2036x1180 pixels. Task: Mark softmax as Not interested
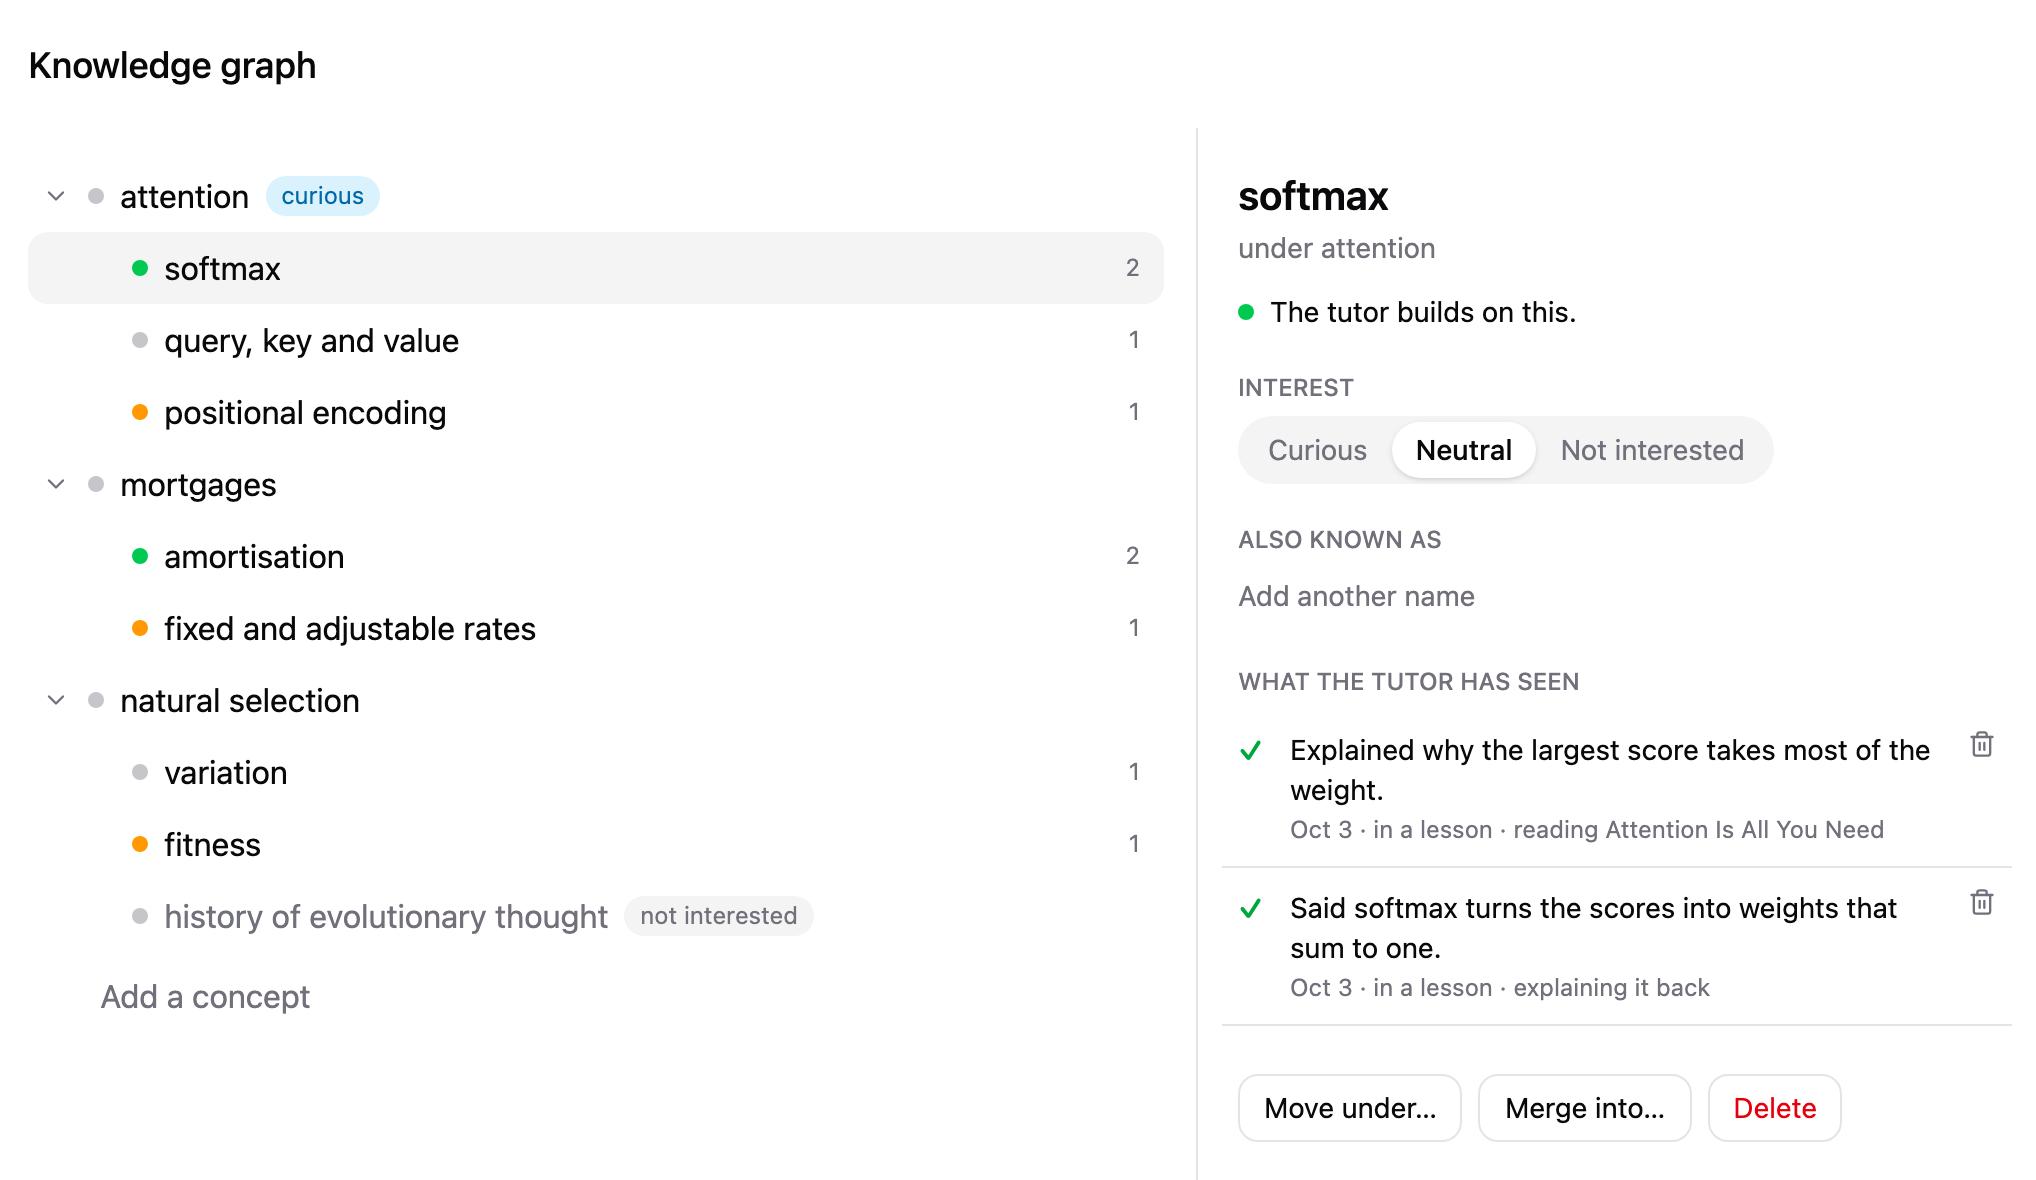[1652, 450]
